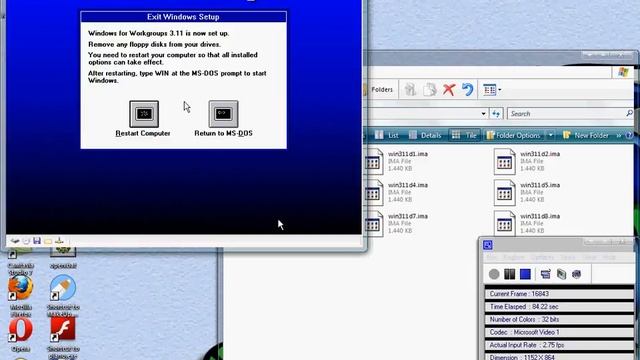The width and height of the screenshot is (640, 360).
Task: Click the Move To icon in Explorer toolbar
Action: point(410,89)
